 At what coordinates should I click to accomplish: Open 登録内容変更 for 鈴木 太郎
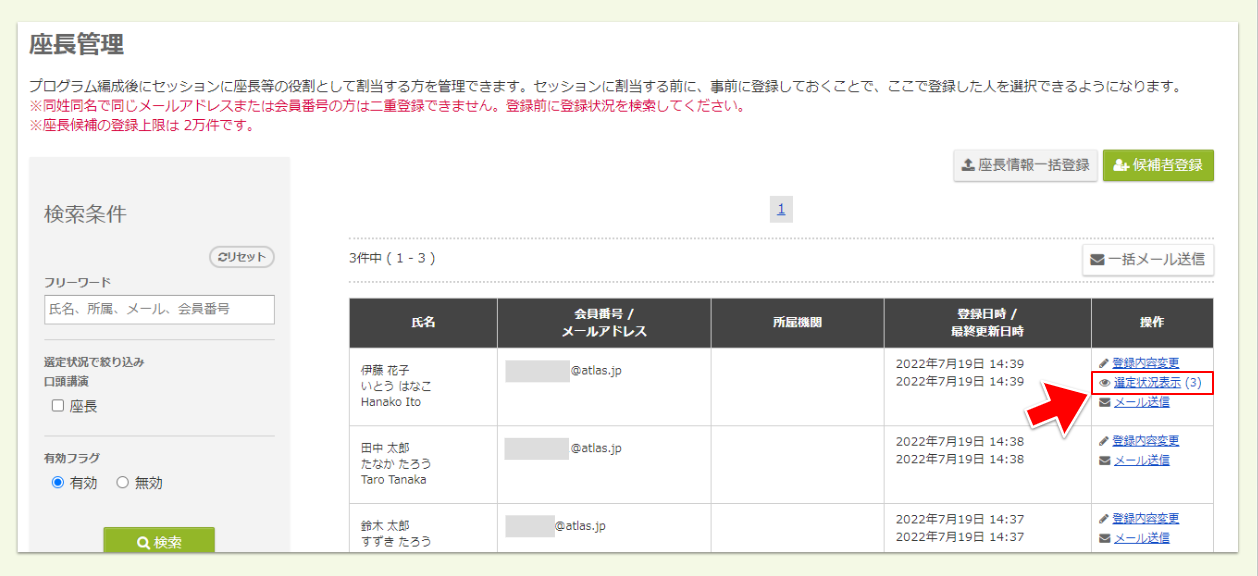pos(1145,518)
